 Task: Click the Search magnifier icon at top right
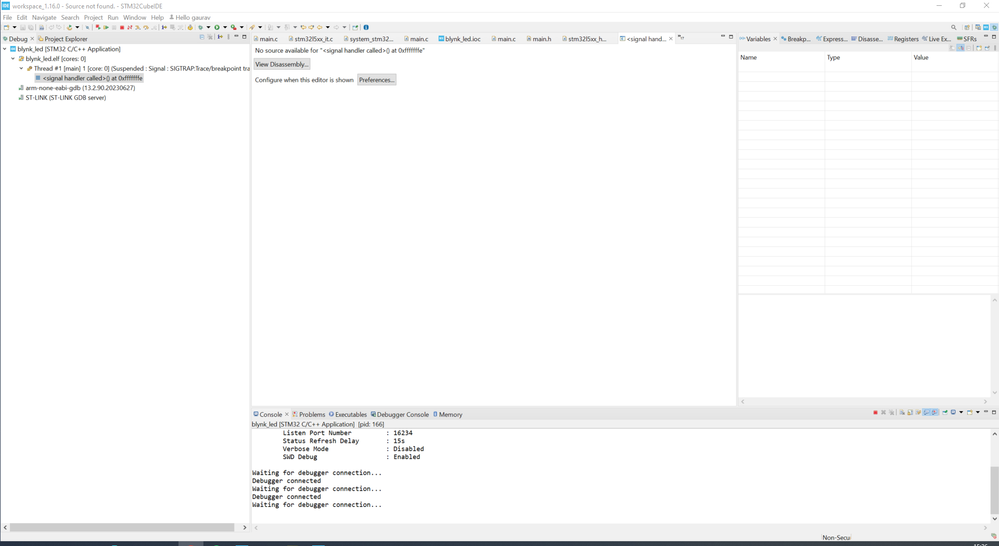954,27
